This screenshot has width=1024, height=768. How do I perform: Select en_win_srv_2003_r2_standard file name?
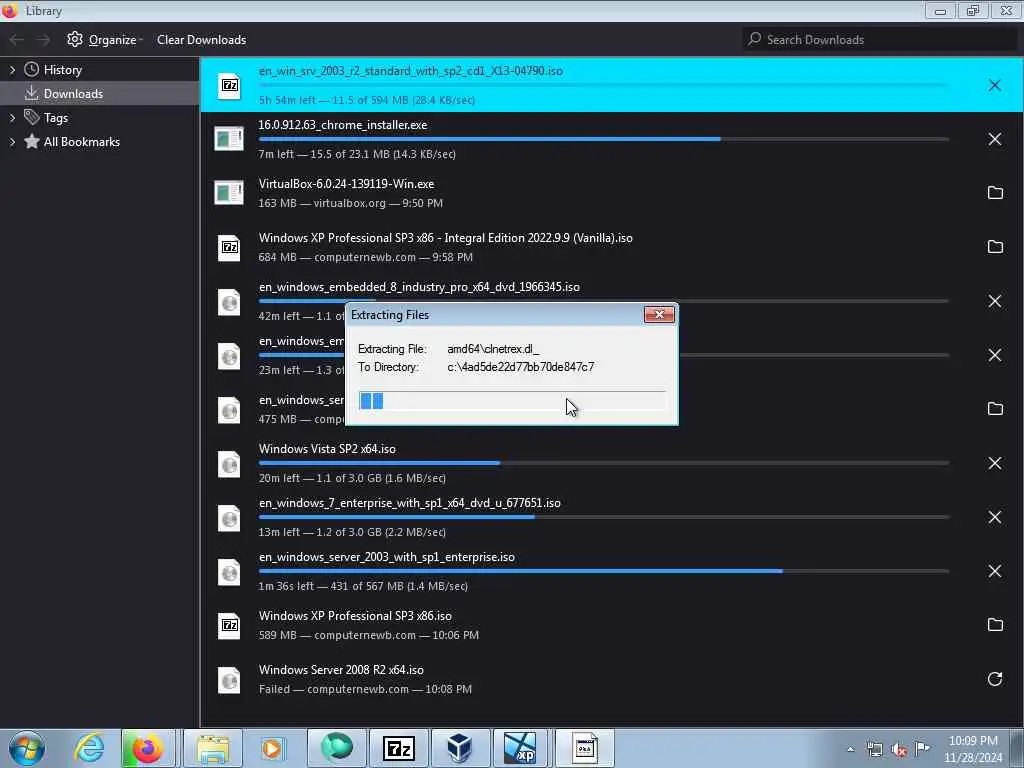tap(411, 71)
